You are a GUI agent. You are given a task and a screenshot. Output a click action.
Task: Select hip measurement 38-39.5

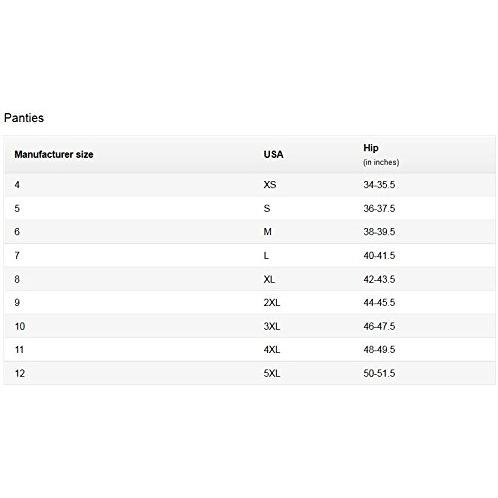379,232
